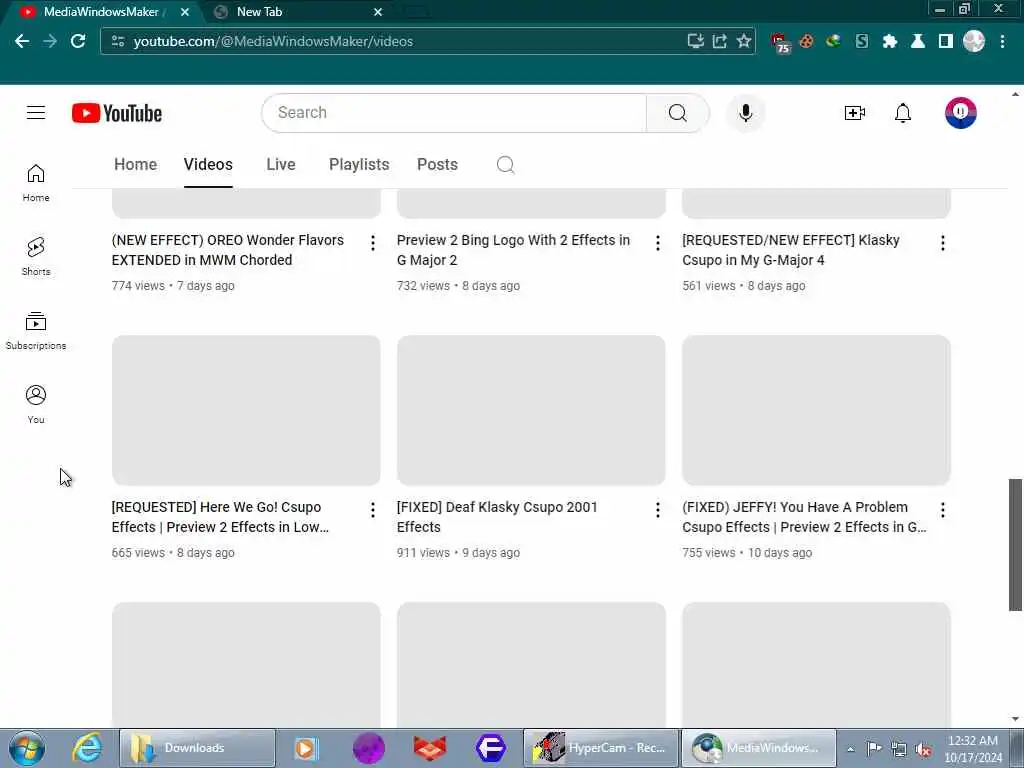This screenshot has height=768, width=1024.
Task: Open the browser extensions puzzle icon
Action: click(889, 41)
